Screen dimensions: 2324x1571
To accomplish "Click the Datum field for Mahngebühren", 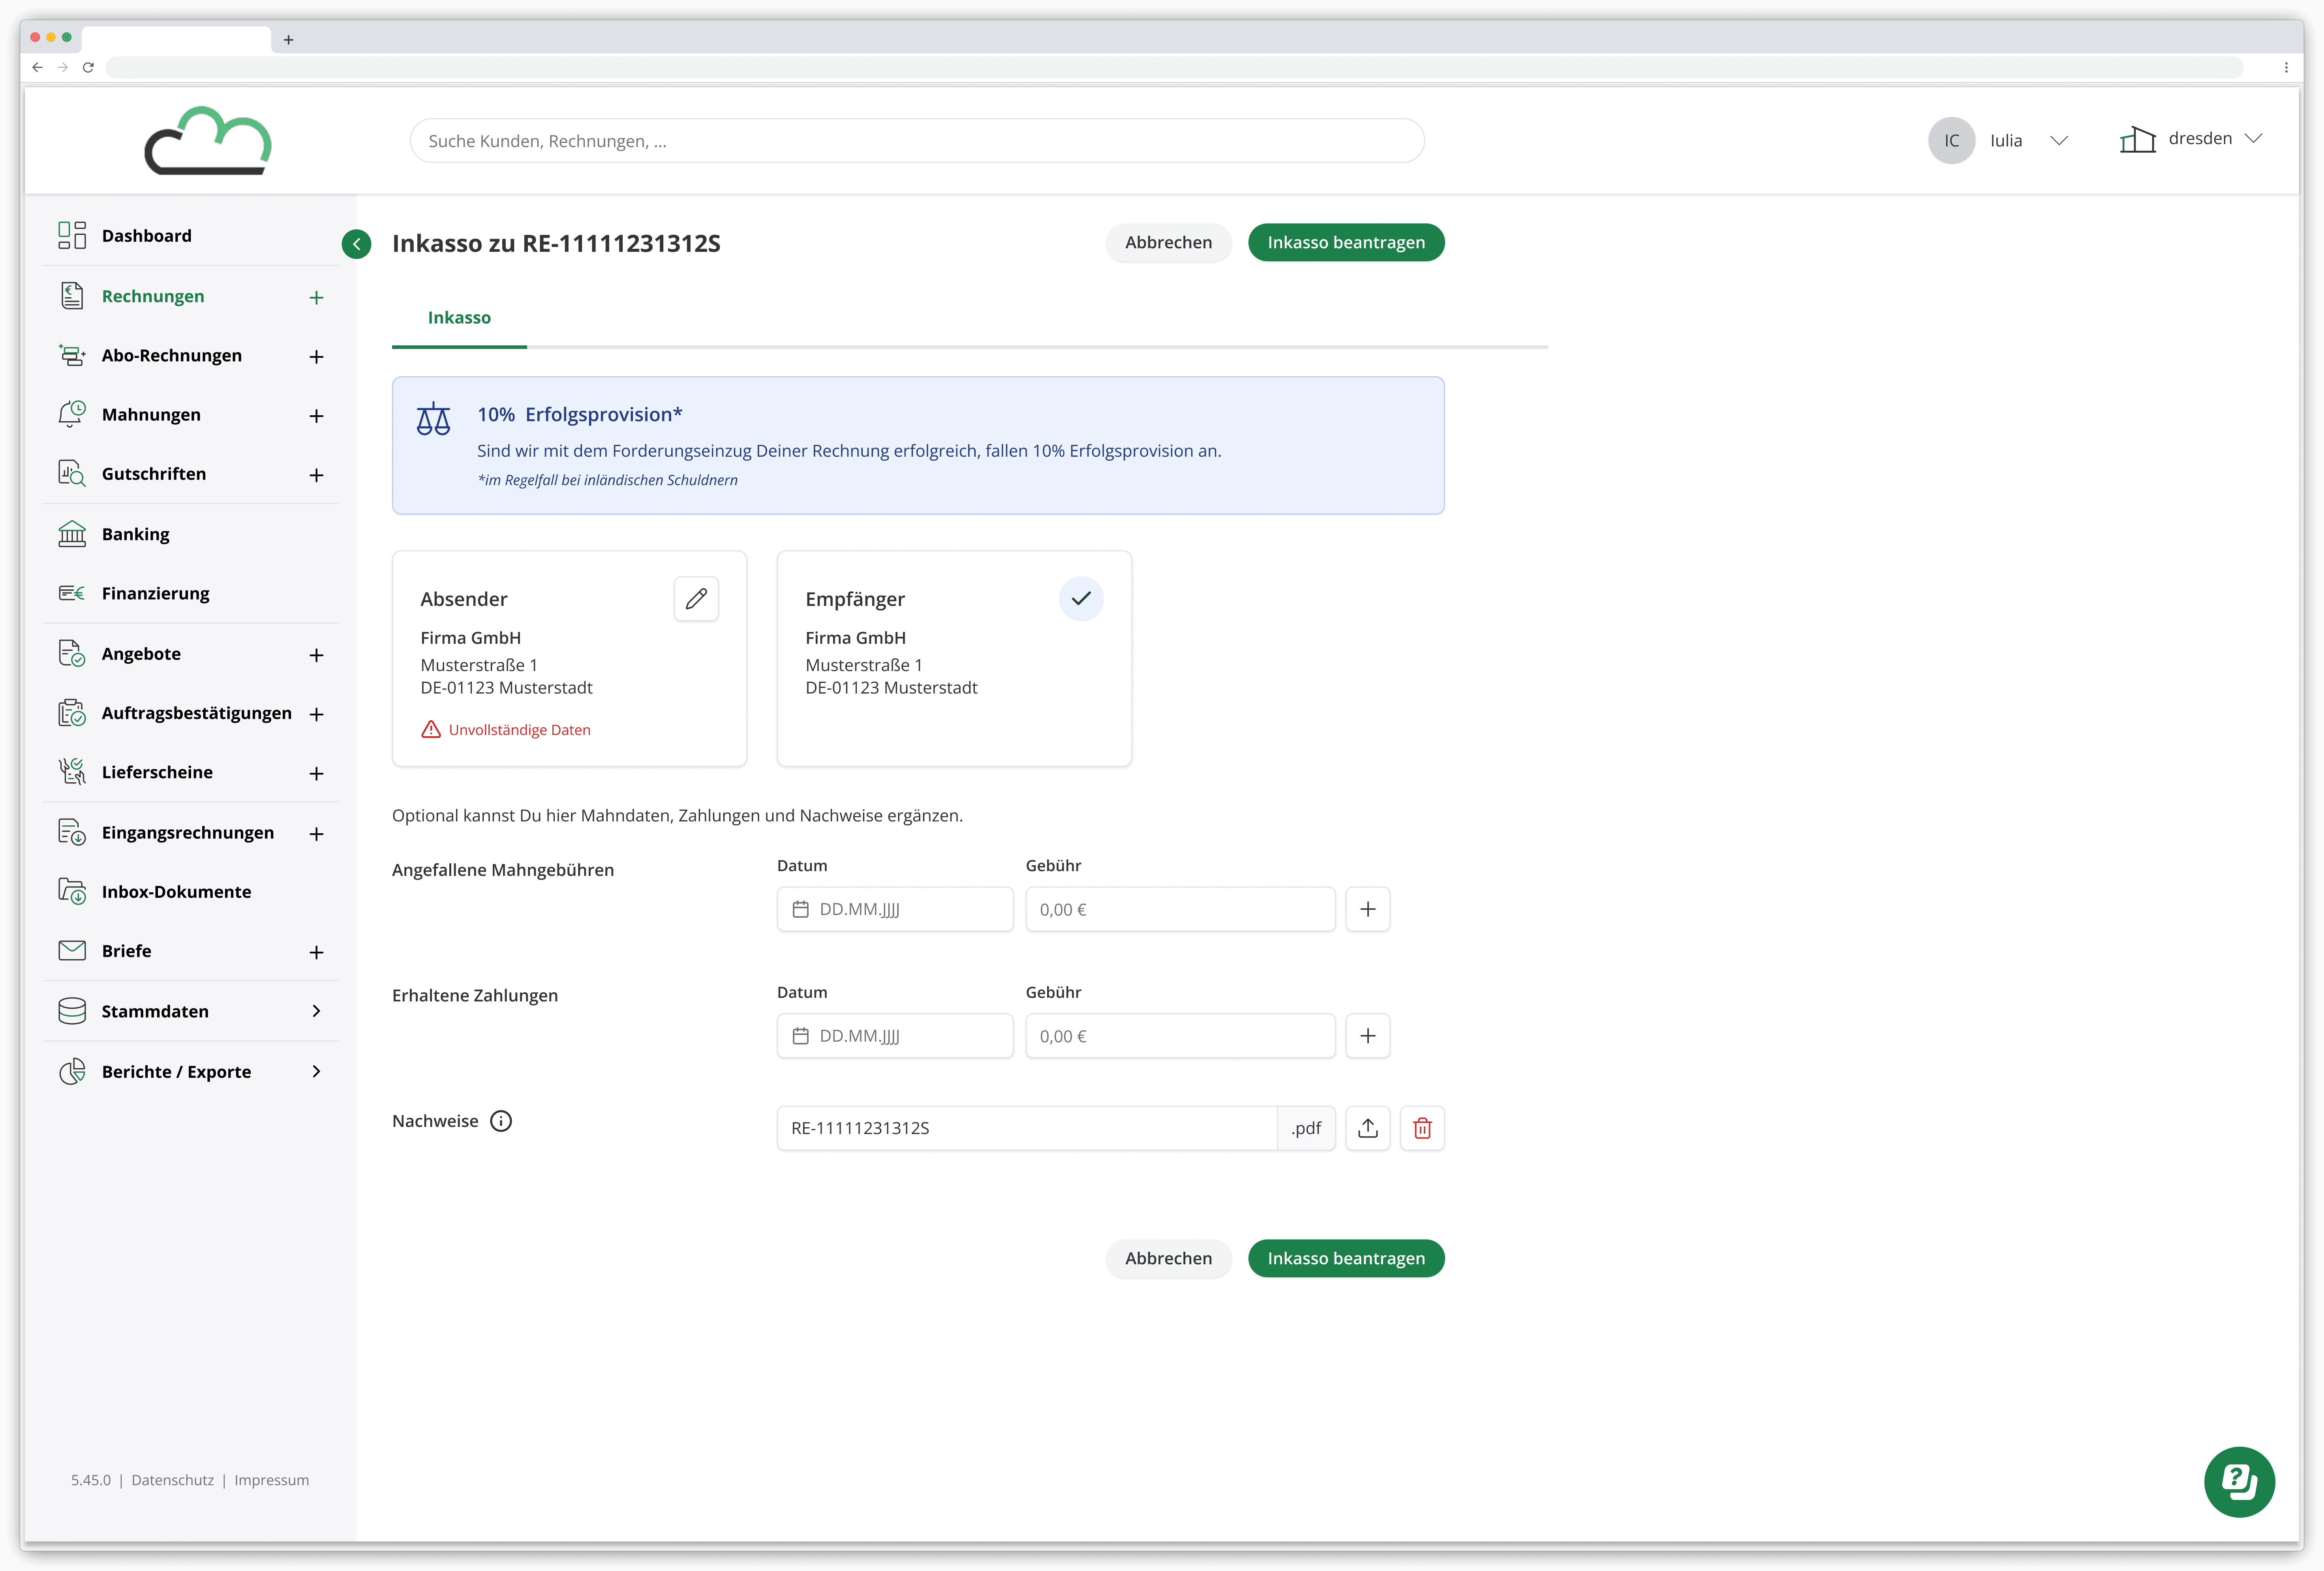I will click(x=895, y=909).
